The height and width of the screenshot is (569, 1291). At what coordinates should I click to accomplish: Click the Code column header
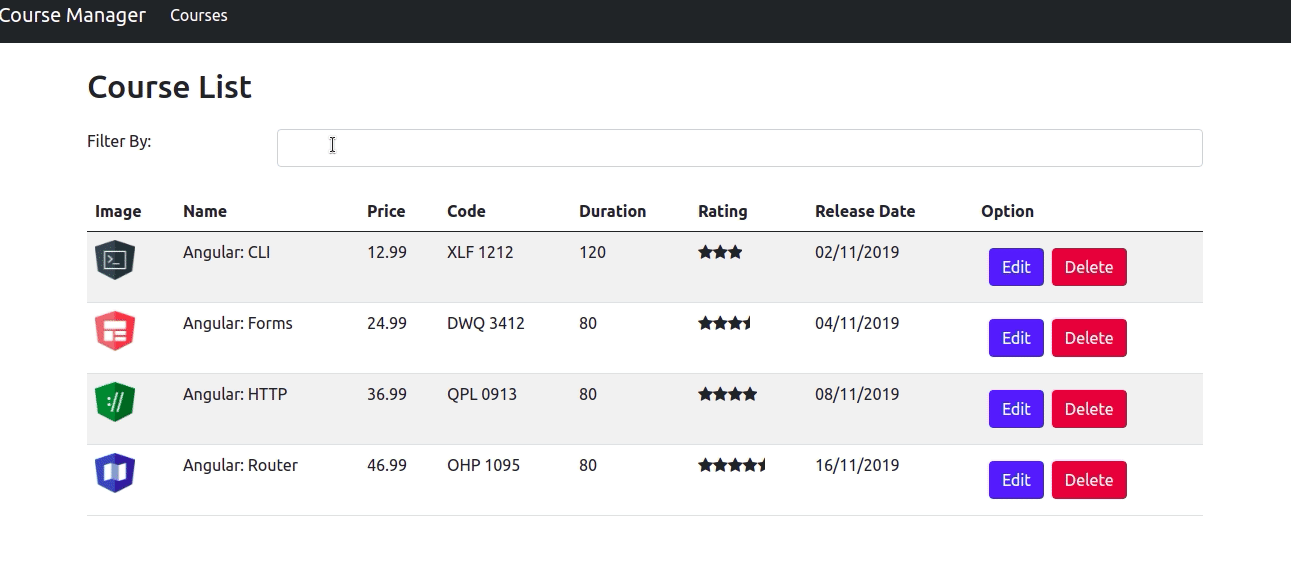point(466,211)
